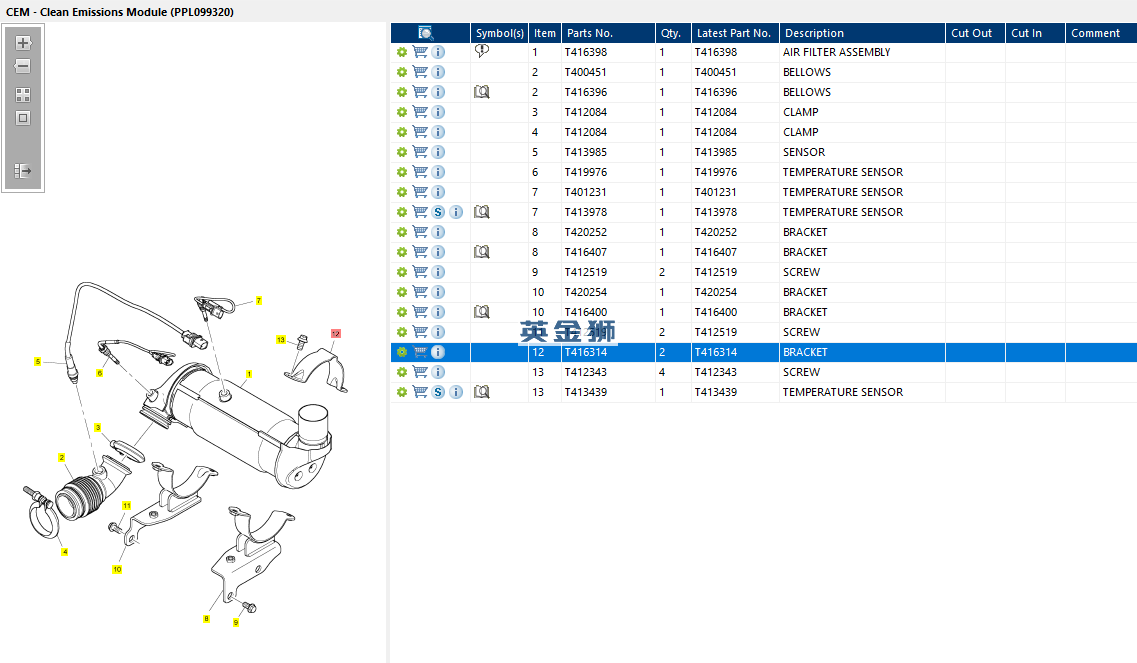Click the panel export arrow icon
The image size is (1137, 663).
[23, 171]
